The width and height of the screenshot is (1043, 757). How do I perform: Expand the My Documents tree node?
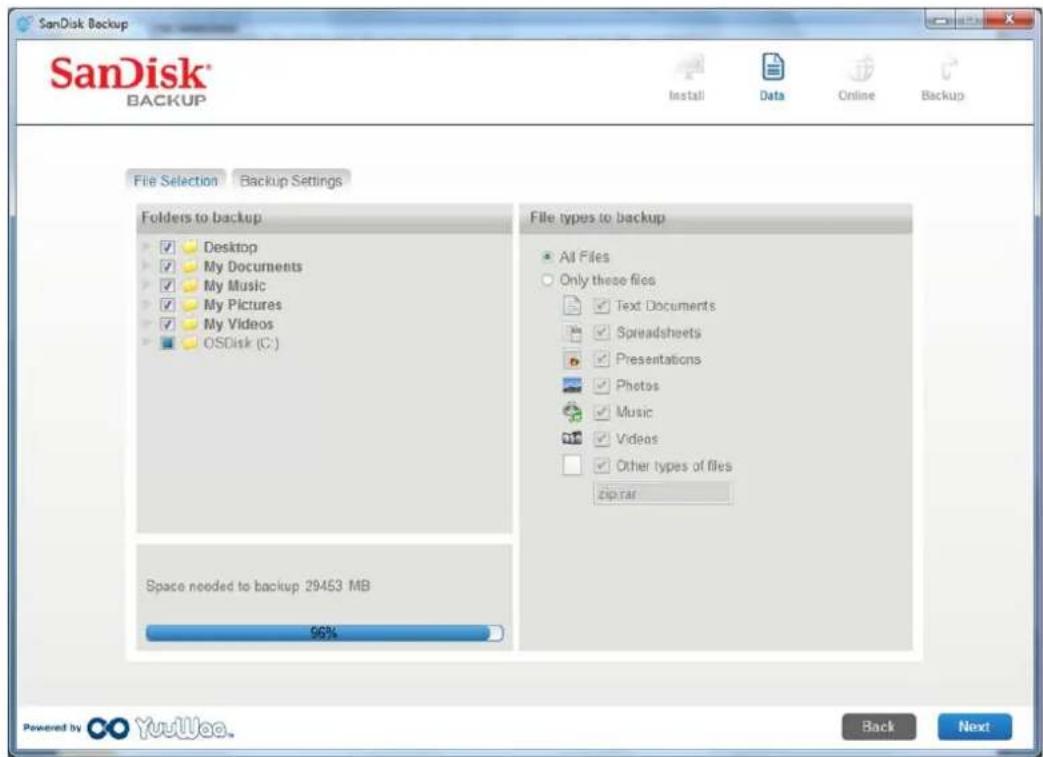146,267
